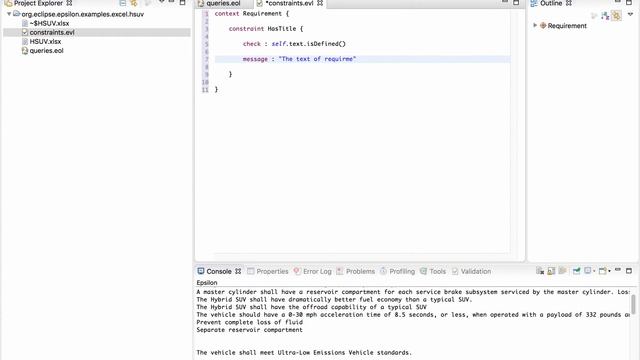Maximize the Outline view
The height and width of the screenshot is (360, 640).
[x=629, y=2]
